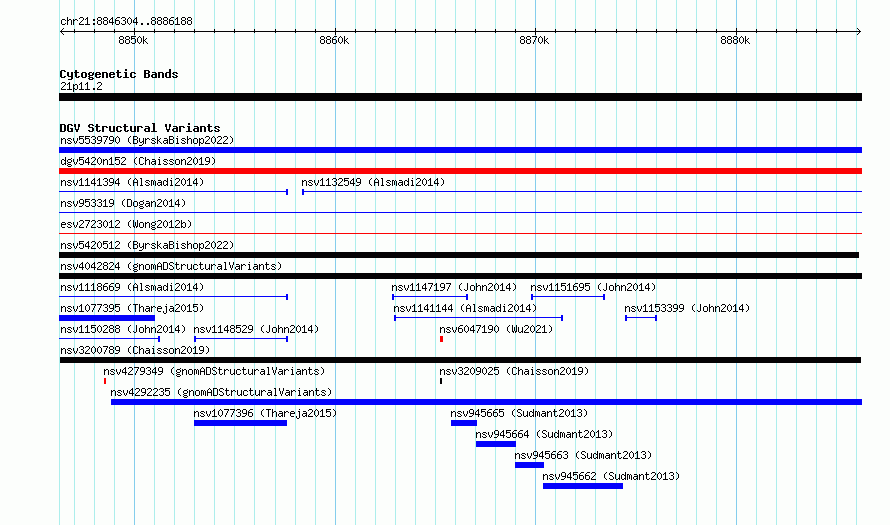Select the black nsv3209025 variant marker

[x=441, y=381]
